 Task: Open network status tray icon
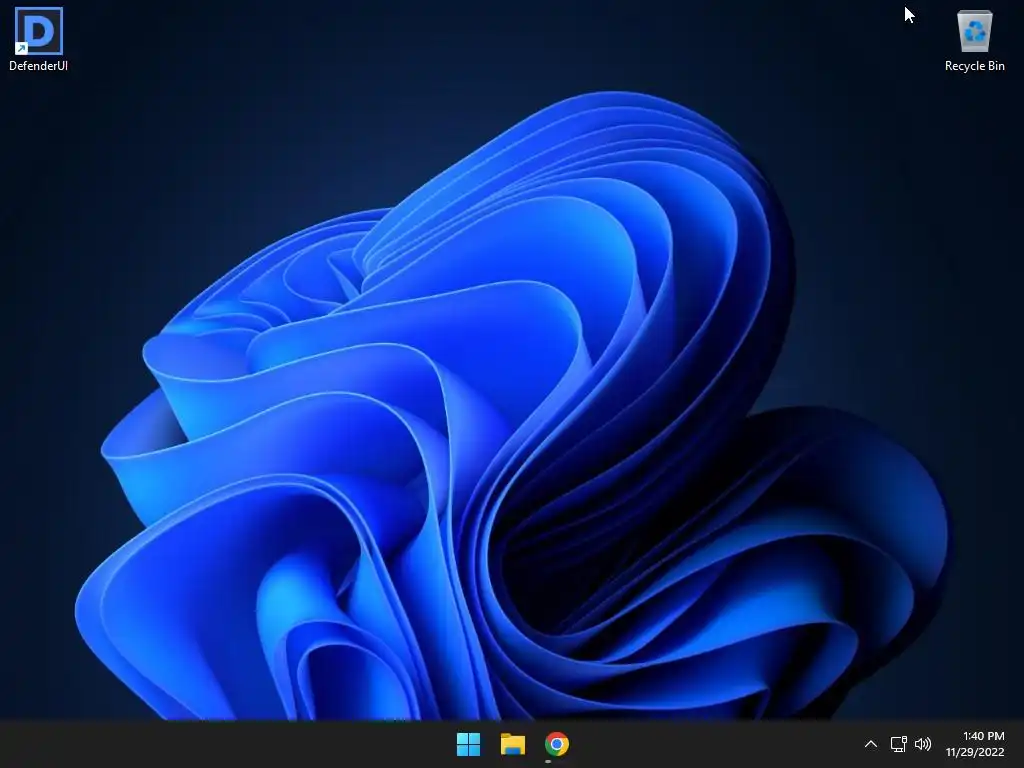[899, 744]
